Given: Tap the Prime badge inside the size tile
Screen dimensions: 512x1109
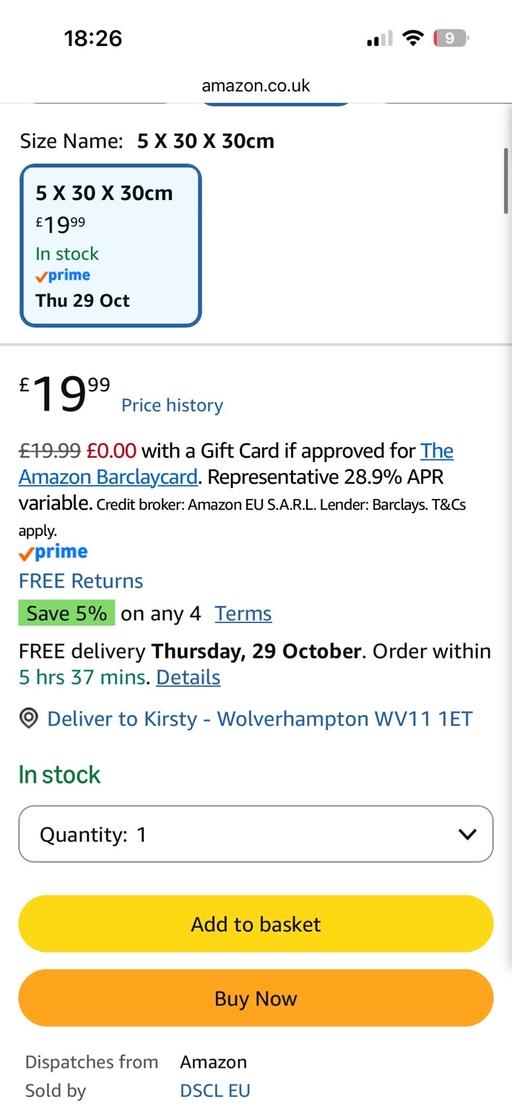Looking at the screenshot, I should click(x=63, y=275).
